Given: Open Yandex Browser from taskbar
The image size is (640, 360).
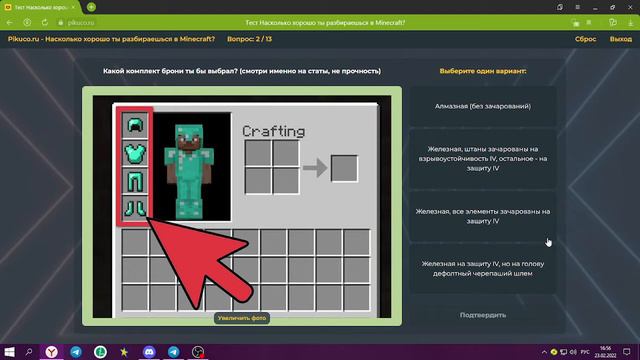Looking at the screenshot, I should click(x=51, y=352).
